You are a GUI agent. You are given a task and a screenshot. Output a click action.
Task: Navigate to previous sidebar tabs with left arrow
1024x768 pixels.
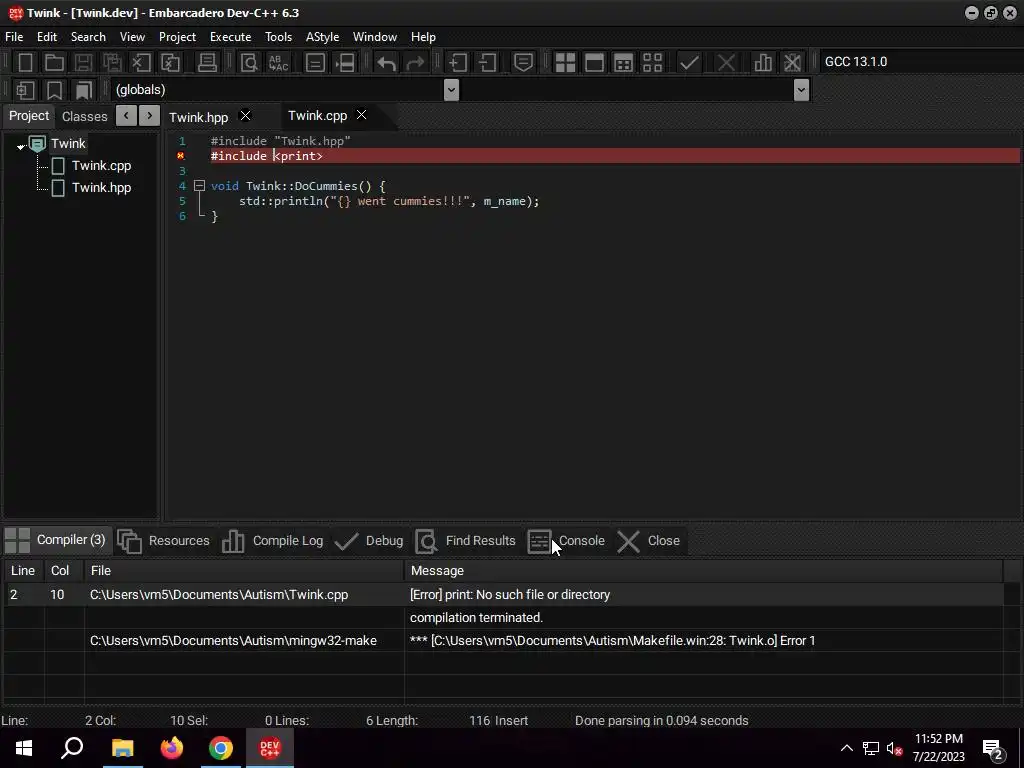126,116
